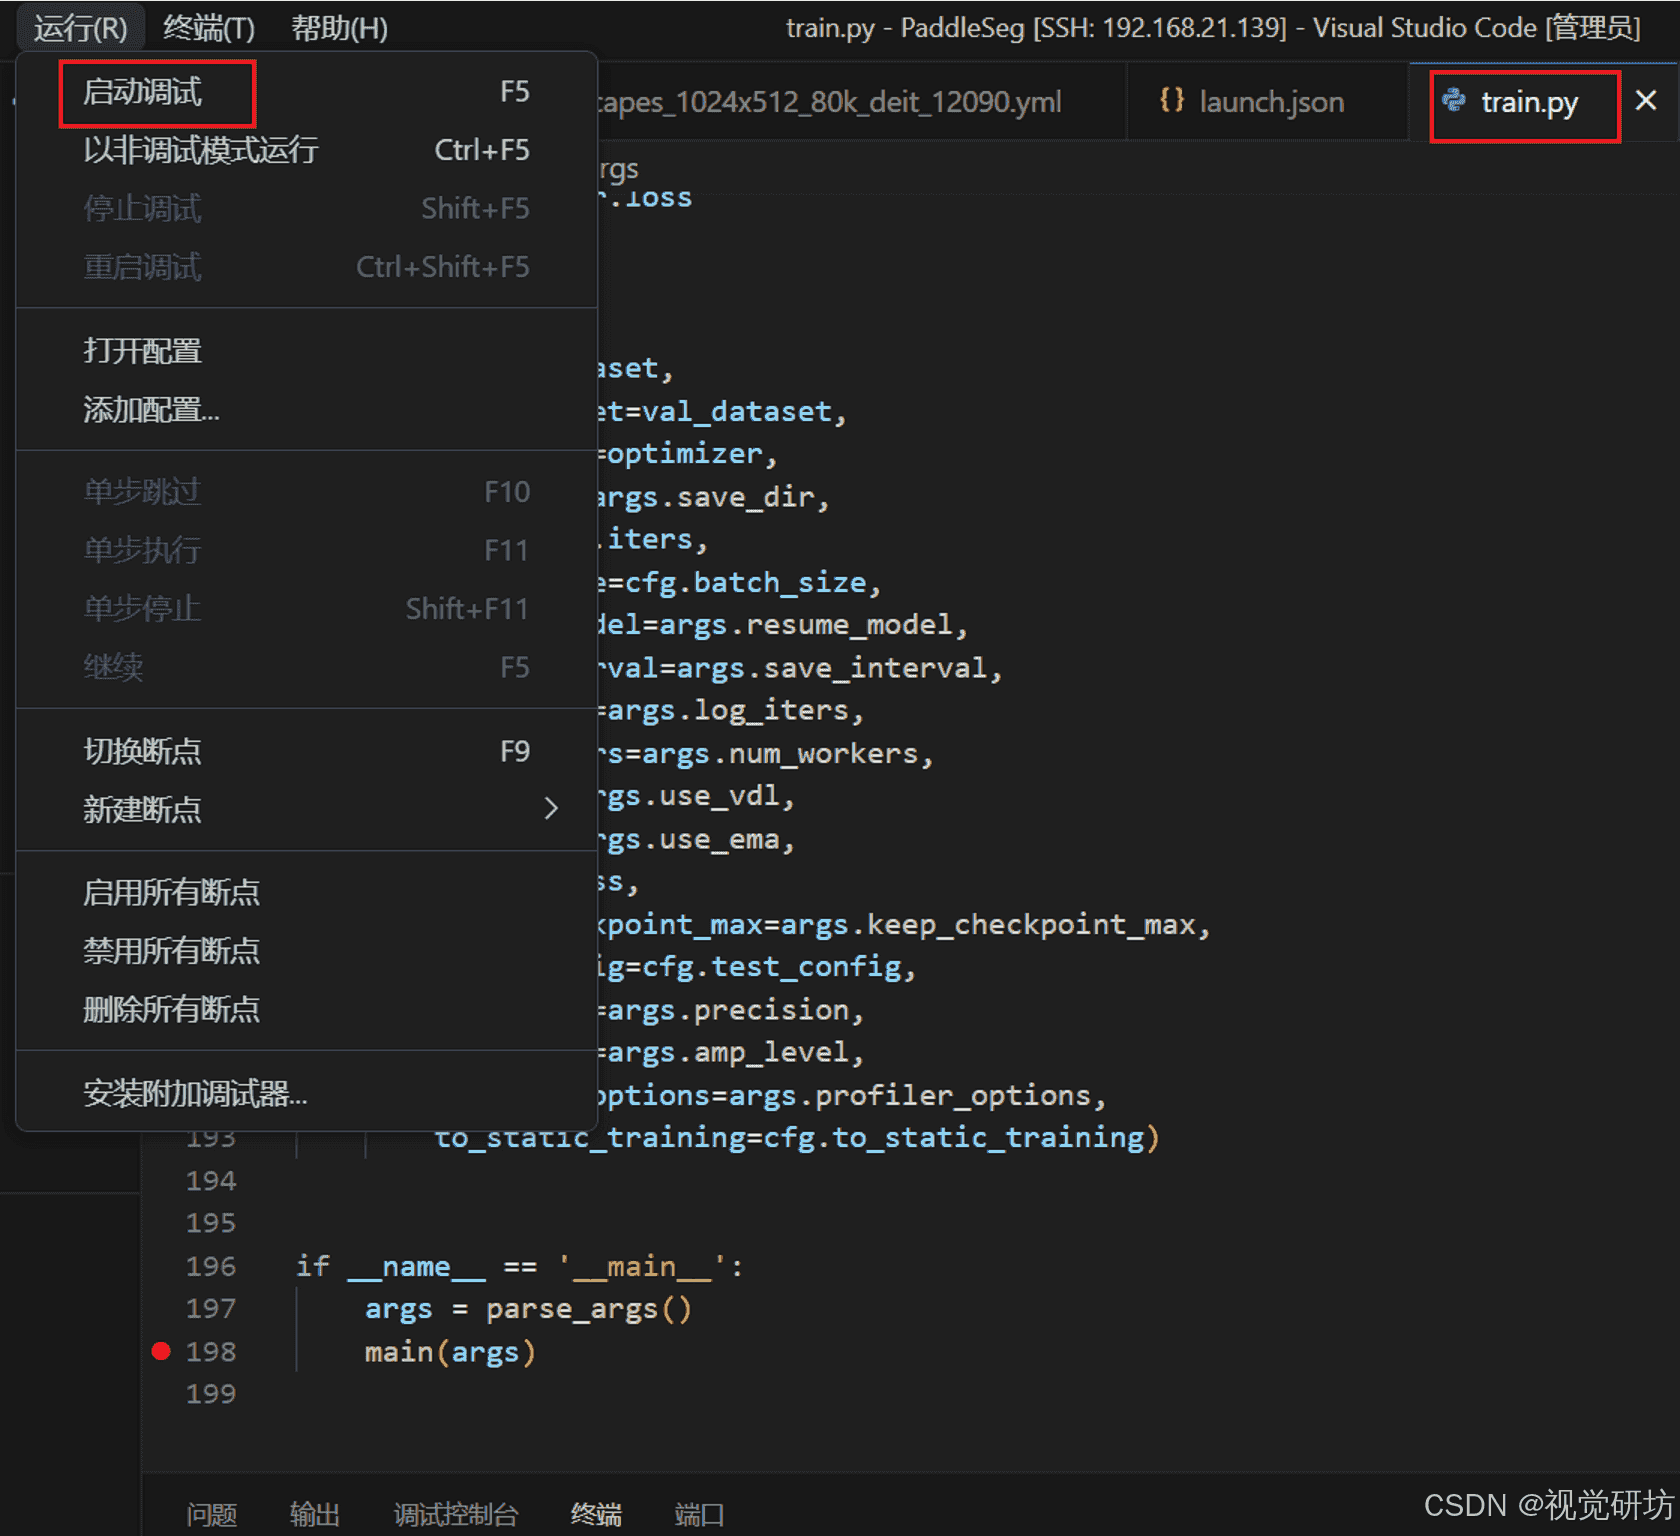Open the 帮助(H) menu
Viewport: 1680px width, 1536px height.
coord(339,27)
